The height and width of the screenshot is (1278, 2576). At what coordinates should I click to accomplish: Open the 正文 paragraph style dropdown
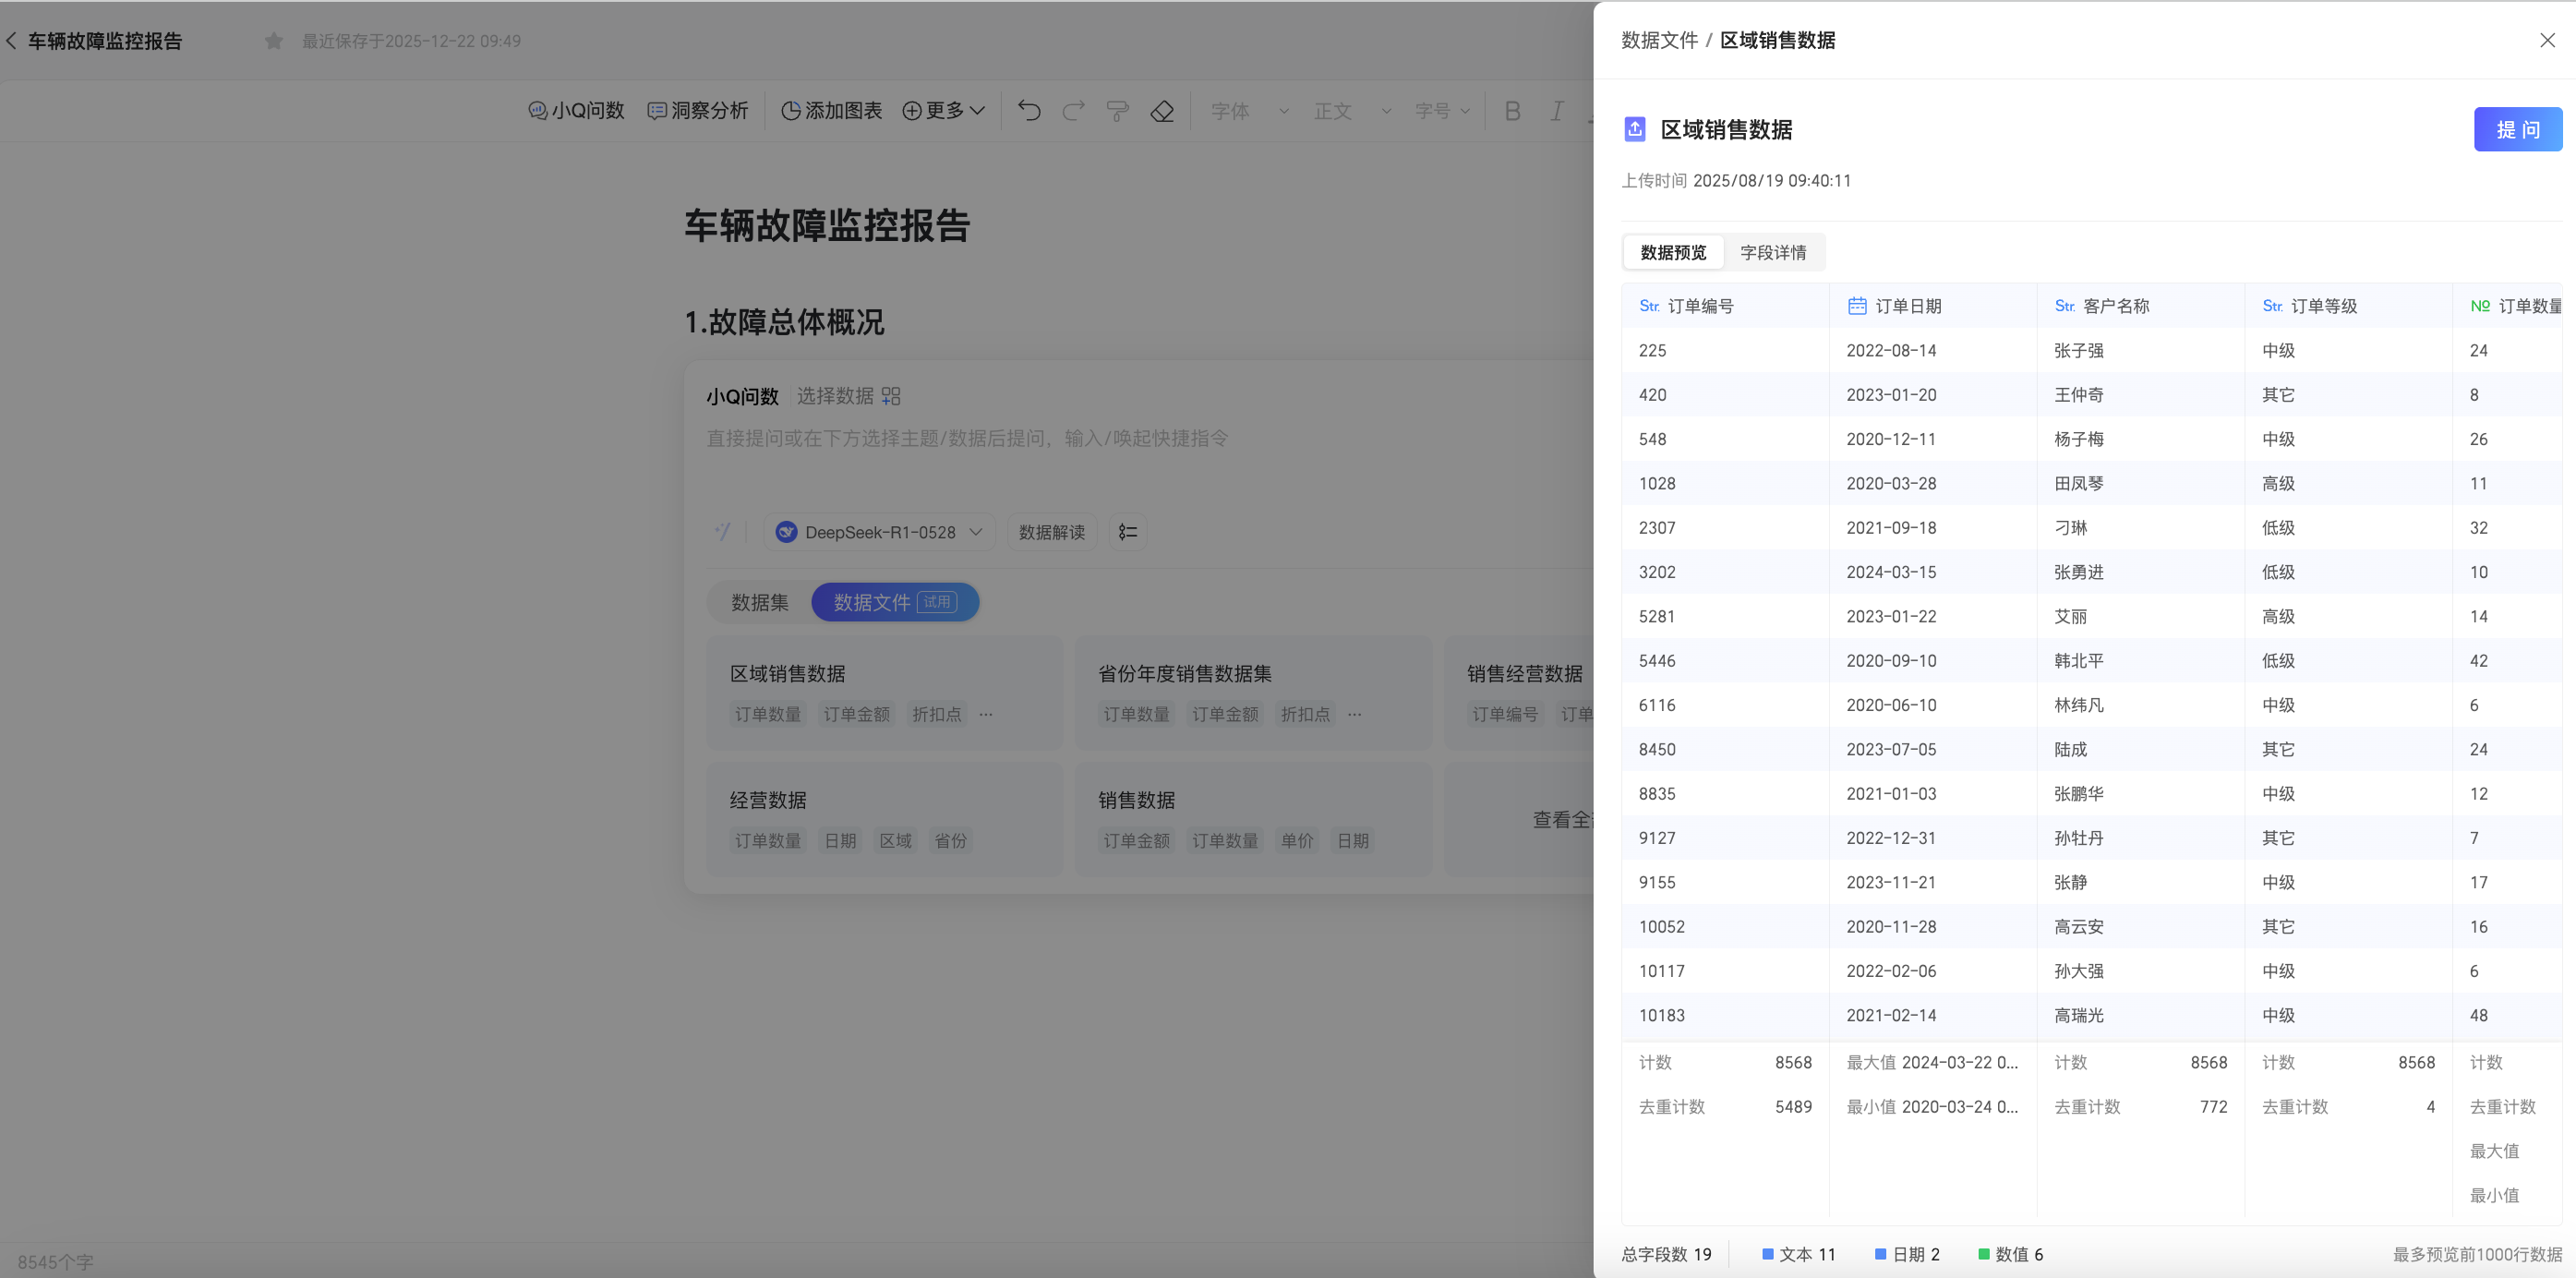tap(1352, 111)
